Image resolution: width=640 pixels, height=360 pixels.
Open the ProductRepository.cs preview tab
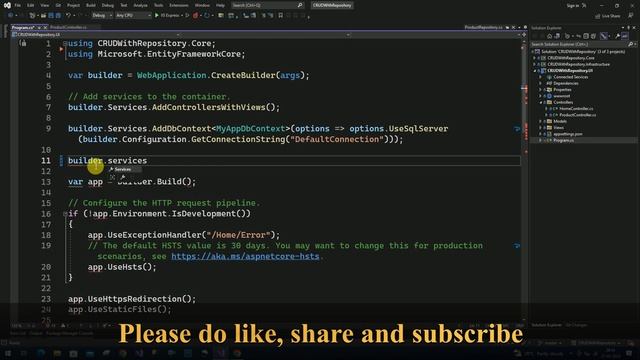click(x=484, y=27)
